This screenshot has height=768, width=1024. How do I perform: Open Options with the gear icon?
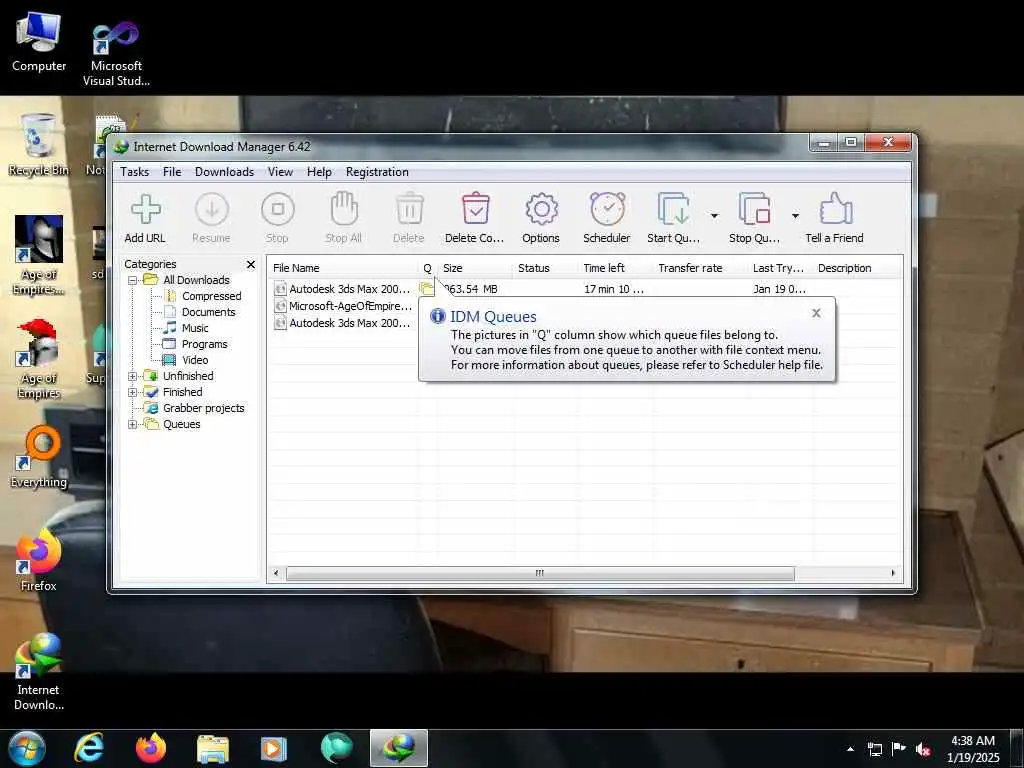pyautogui.click(x=541, y=210)
